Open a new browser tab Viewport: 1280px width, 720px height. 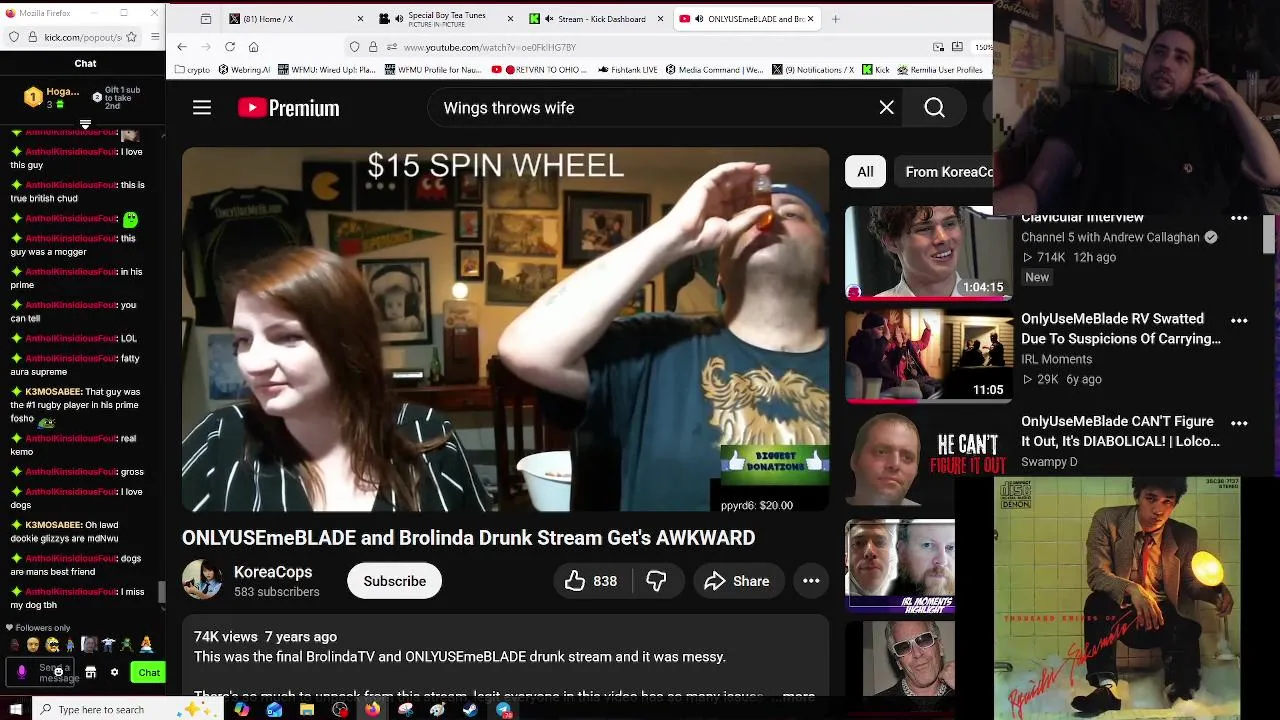pyautogui.click(x=836, y=19)
